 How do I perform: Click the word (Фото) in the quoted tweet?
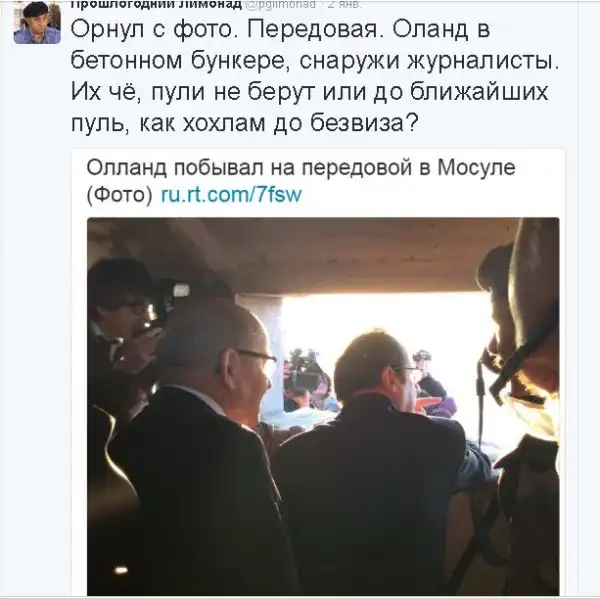pyautogui.click(x=120, y=195)
